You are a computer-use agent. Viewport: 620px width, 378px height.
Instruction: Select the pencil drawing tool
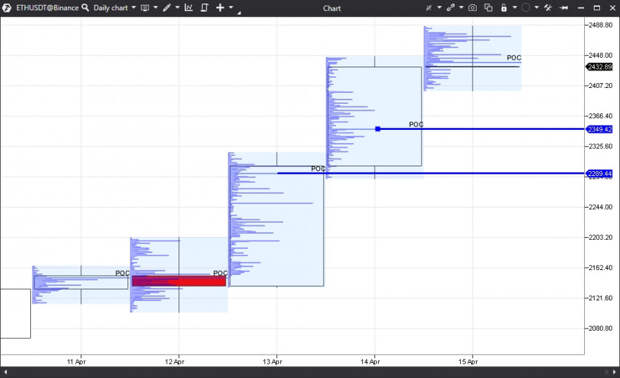166,8
